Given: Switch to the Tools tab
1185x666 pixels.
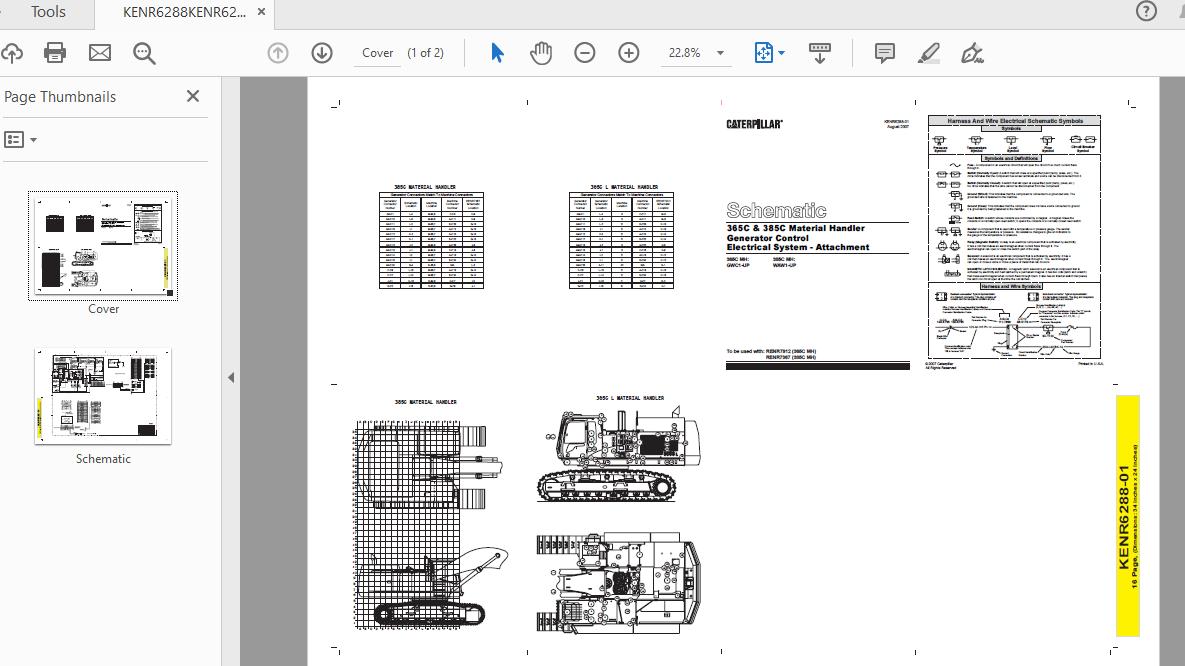Looking at the screenshot, I should (46, 12).
